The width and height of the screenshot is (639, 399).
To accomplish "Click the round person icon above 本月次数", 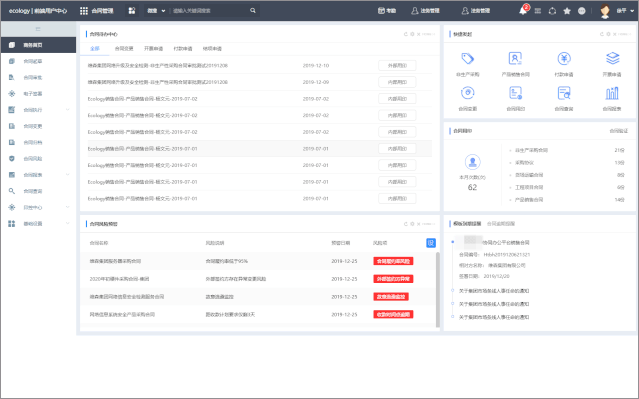I will coord(472,162).
